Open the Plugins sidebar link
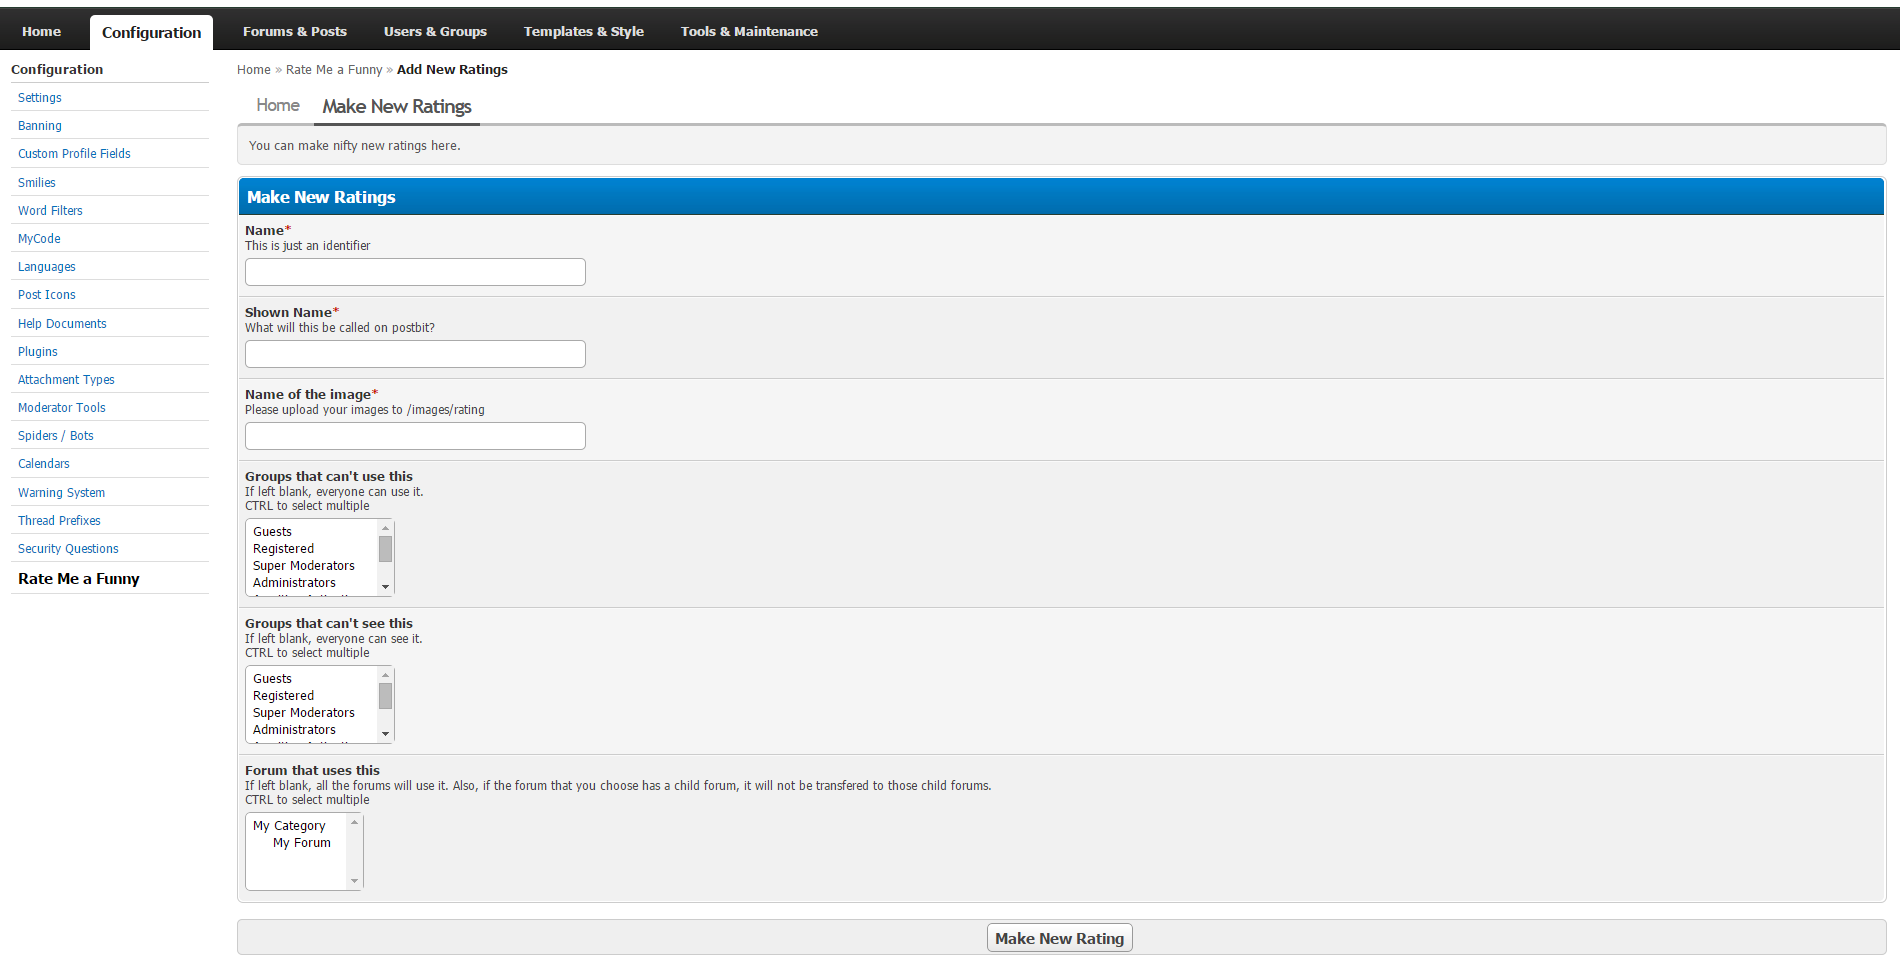The width and height of the screenshot is (1900, 958). [x=38, y=351]
